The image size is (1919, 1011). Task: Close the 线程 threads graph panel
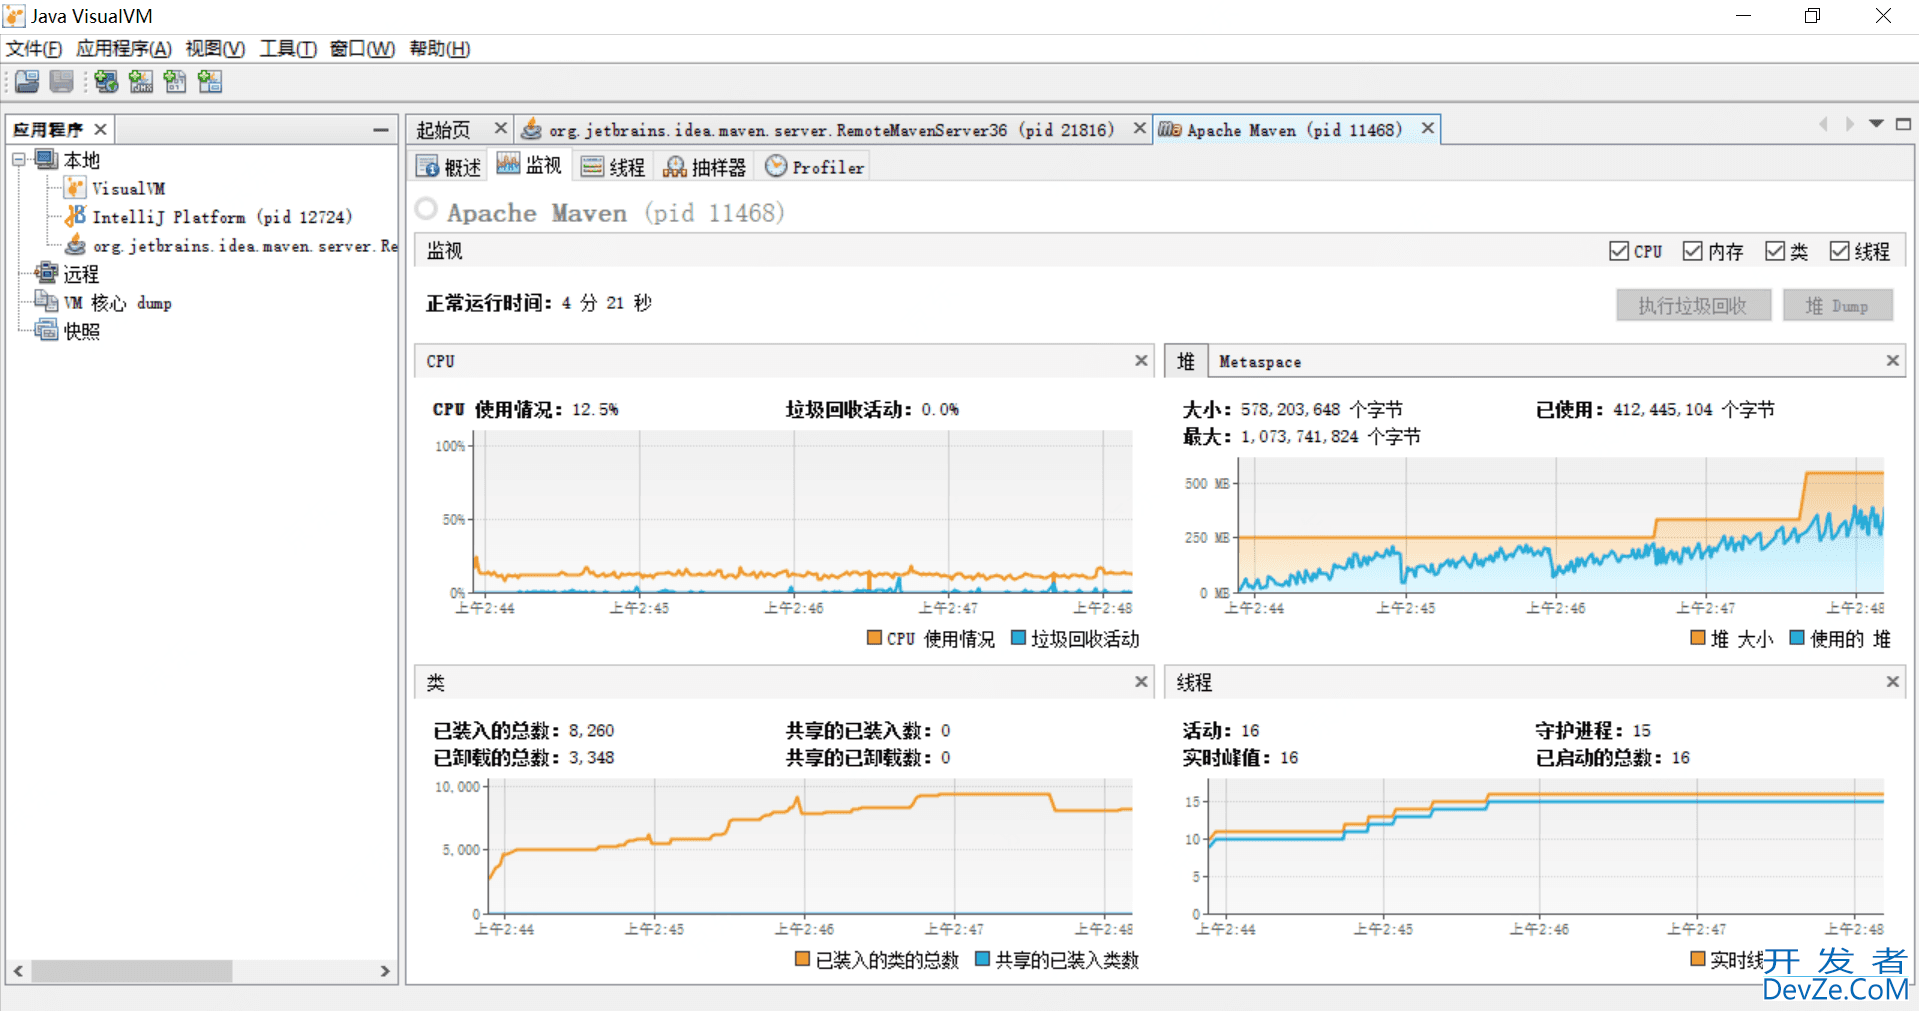coord(1892,682)
